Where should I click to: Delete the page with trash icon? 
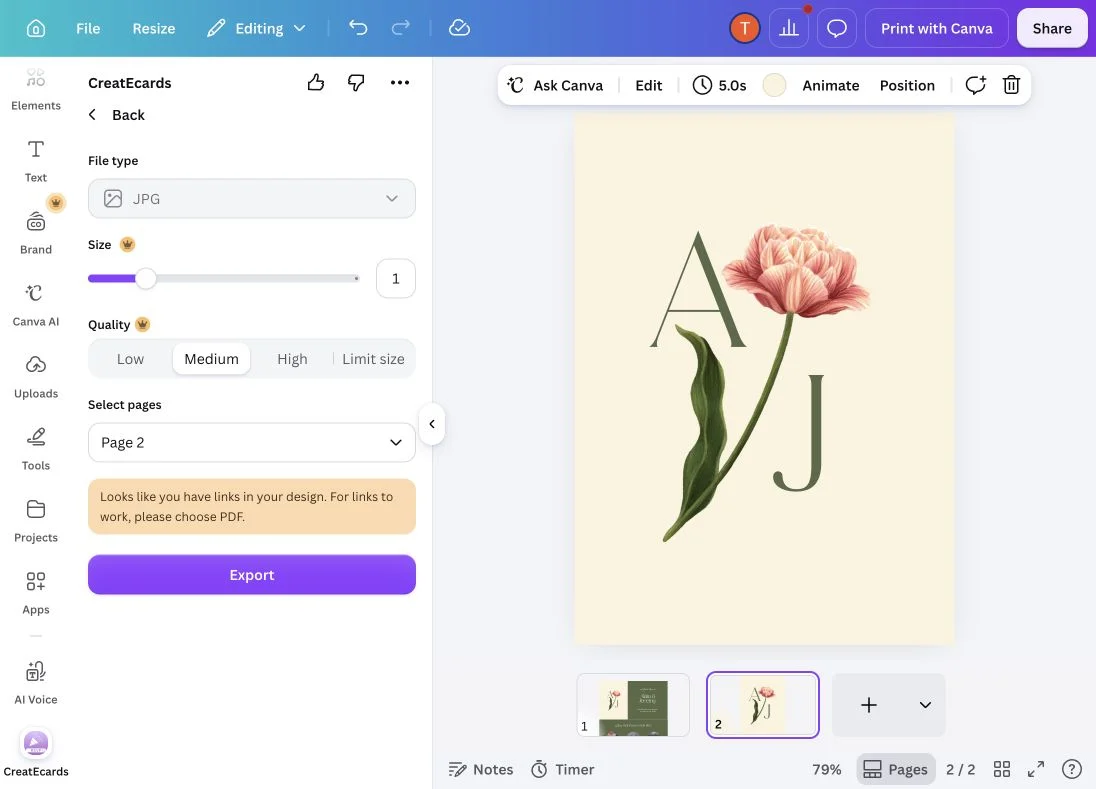[1011, 85]
